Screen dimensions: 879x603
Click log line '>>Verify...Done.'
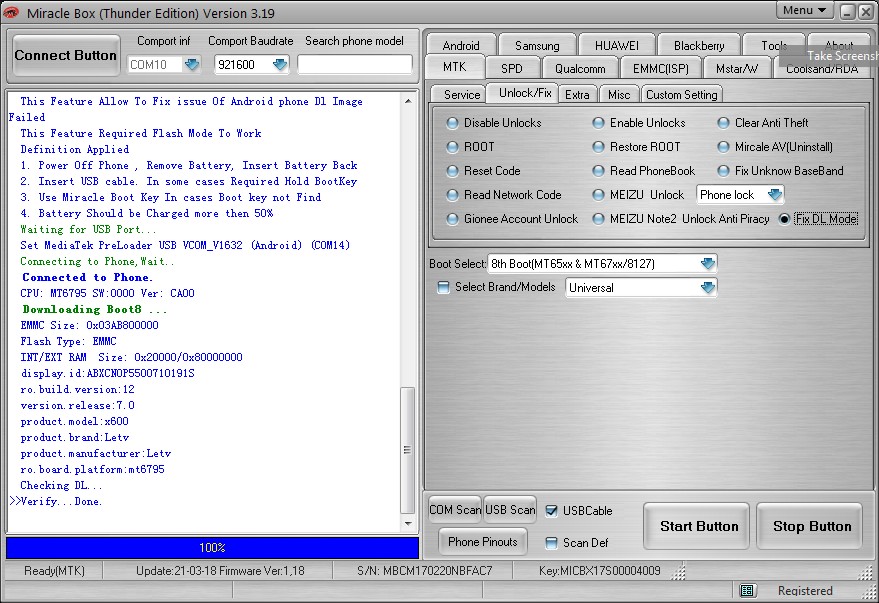point(55,502)
